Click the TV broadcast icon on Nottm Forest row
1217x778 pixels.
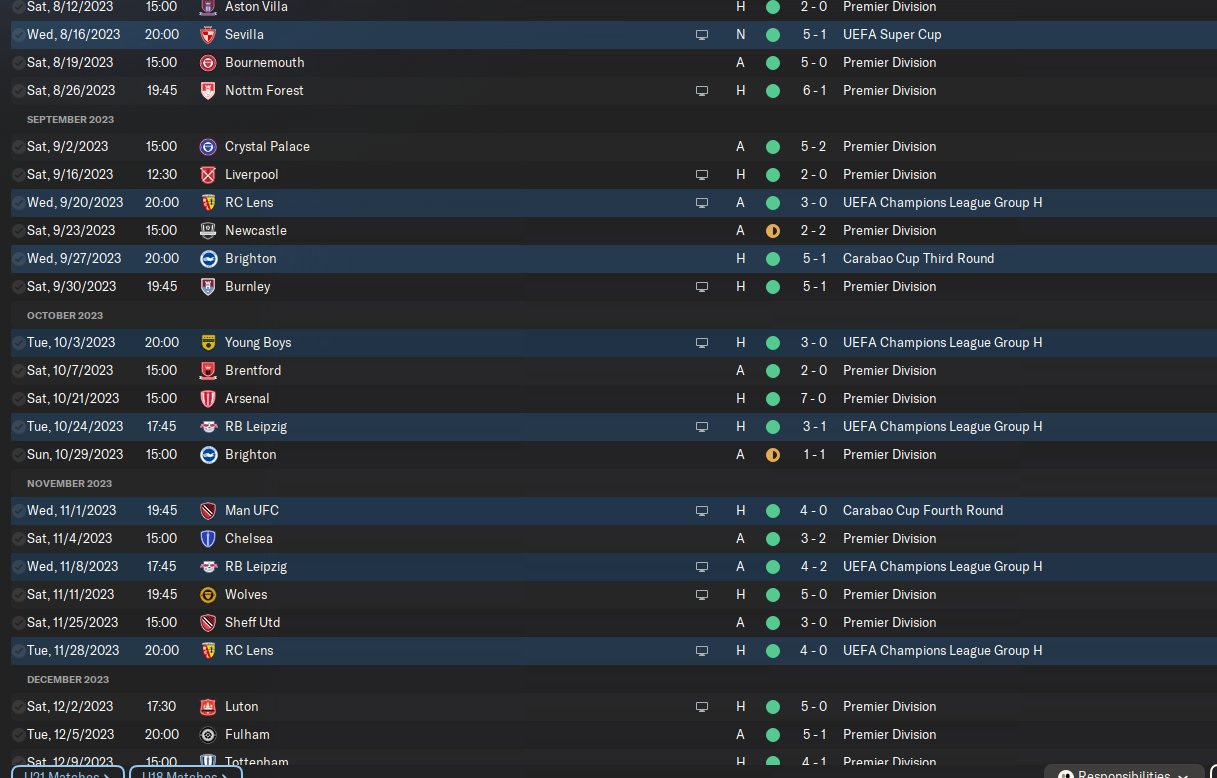[702, 90]
